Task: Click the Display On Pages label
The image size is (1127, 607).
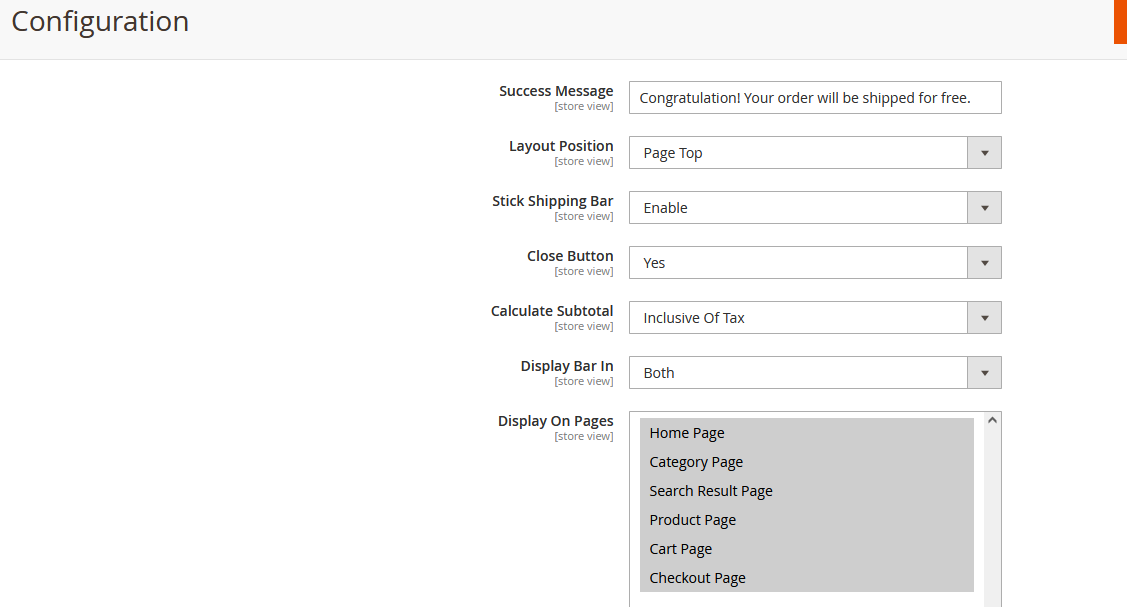Action: (555, 421)
